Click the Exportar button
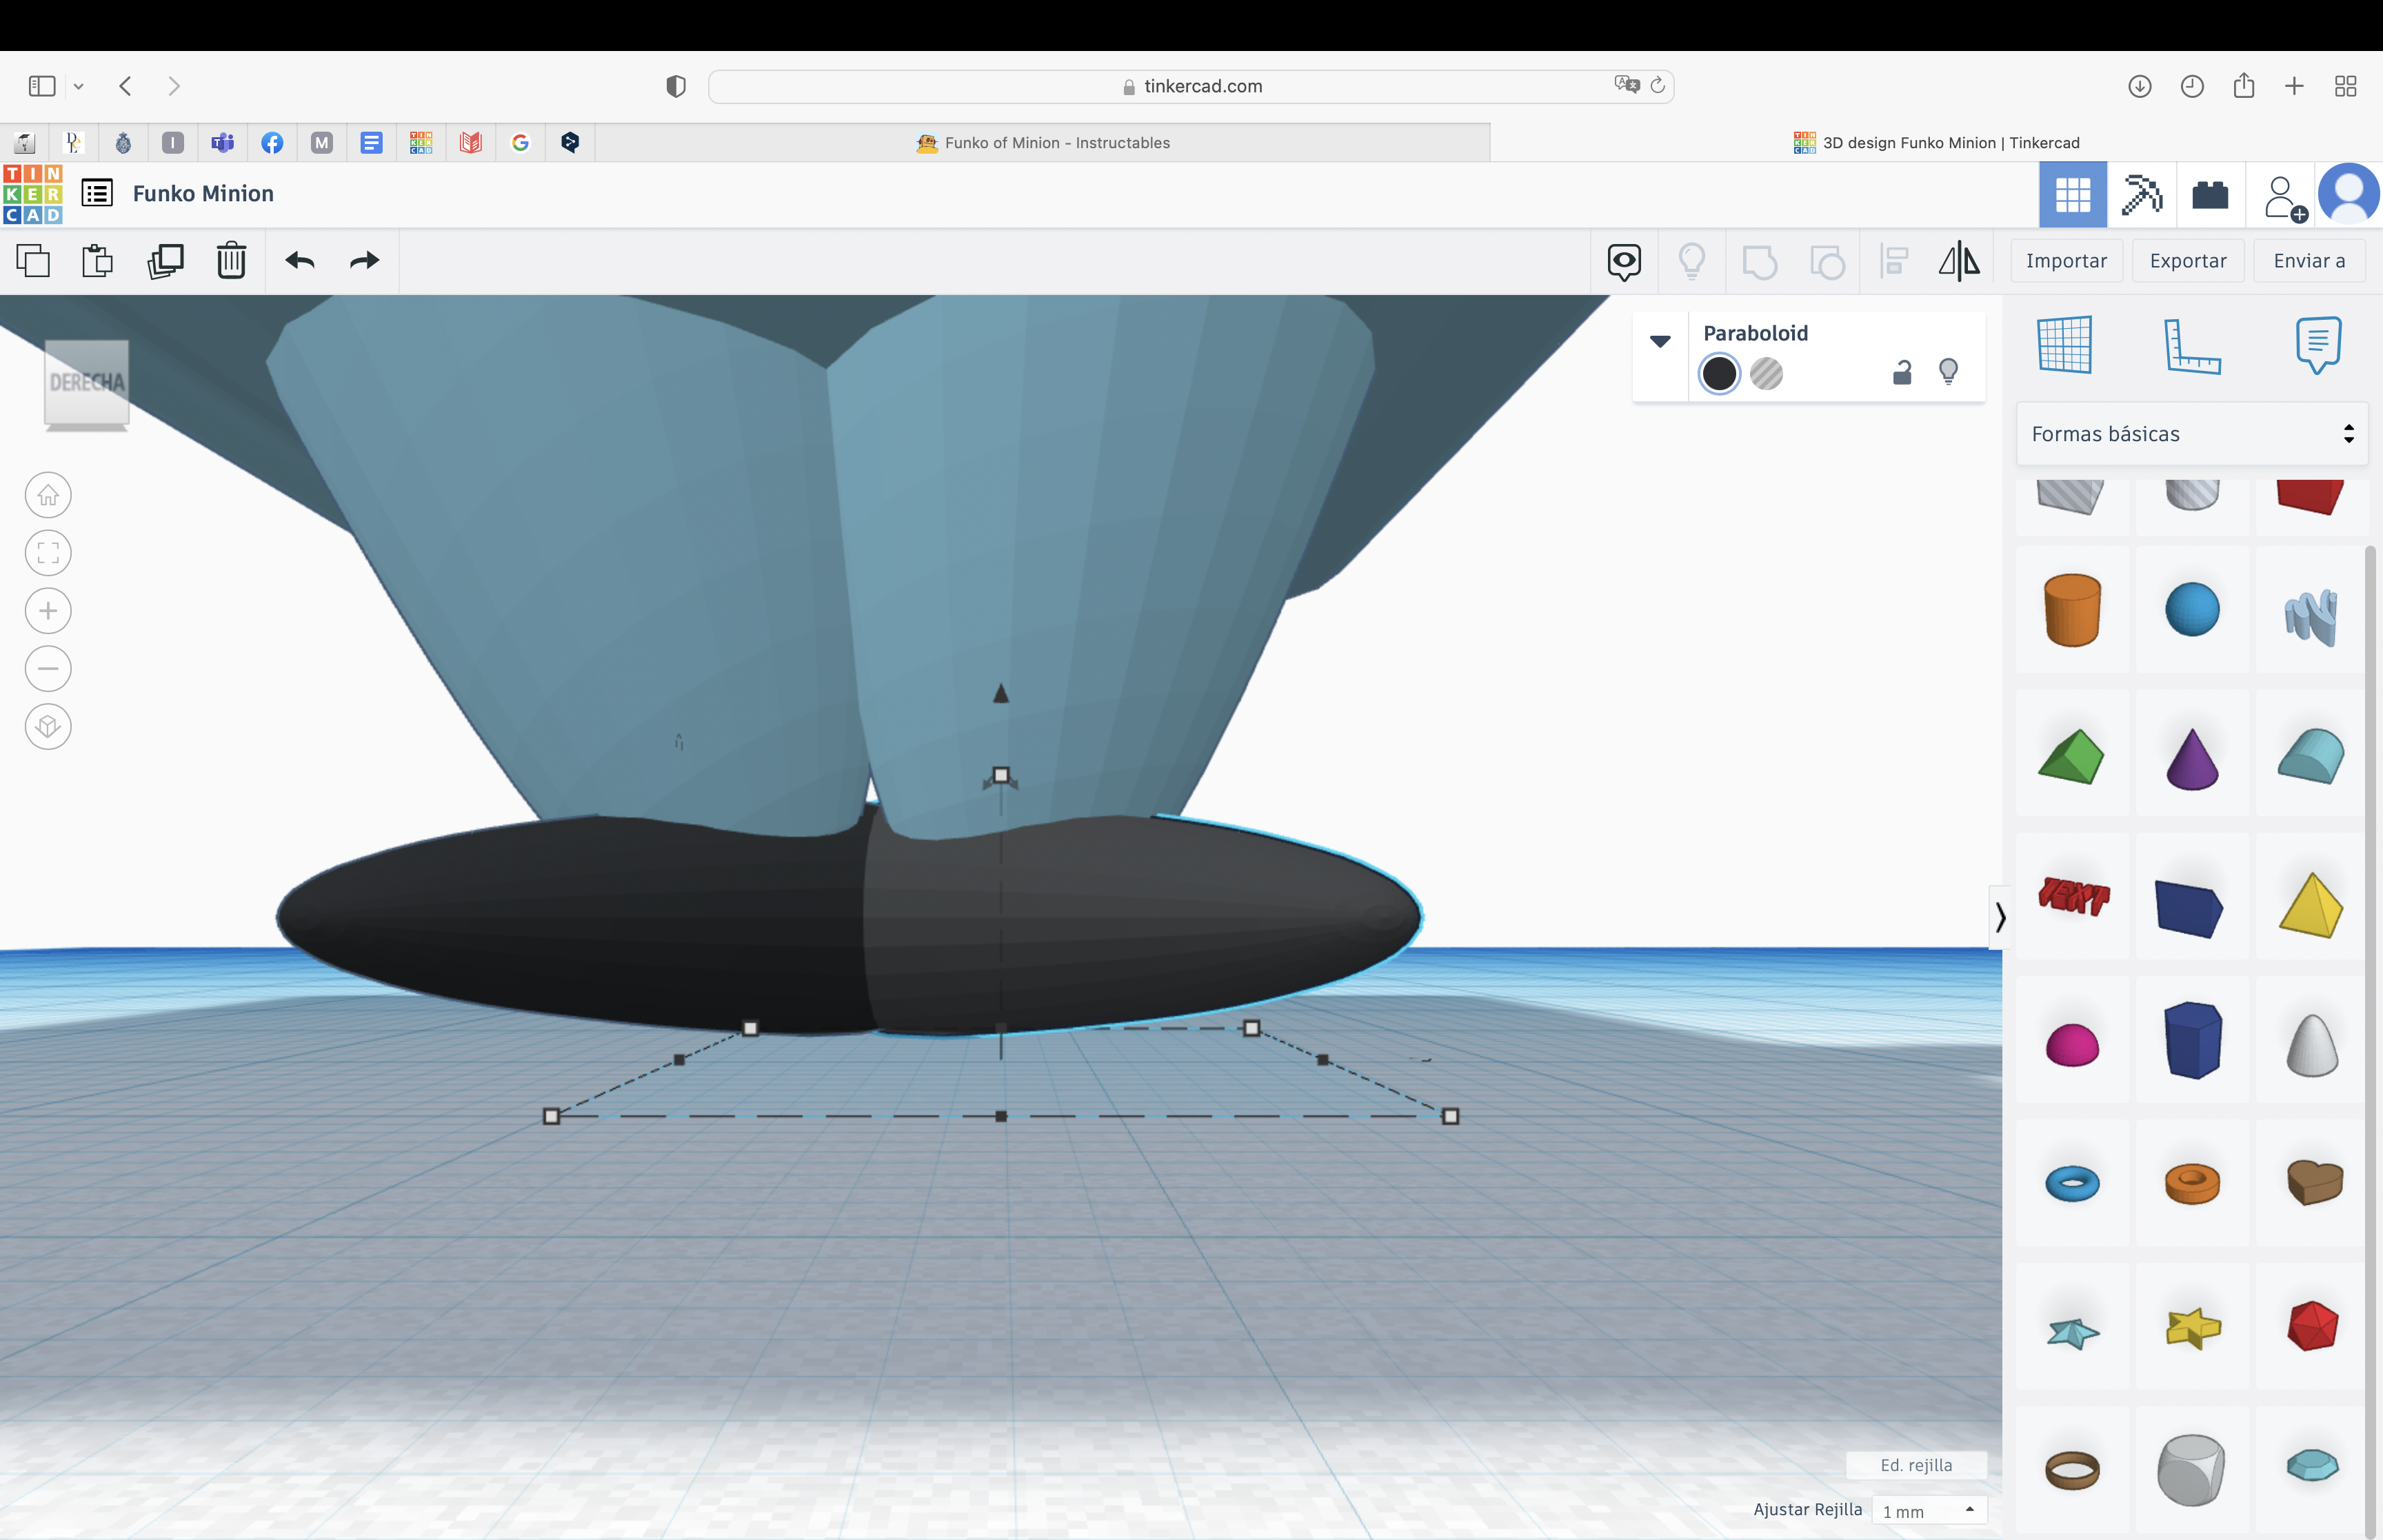This screenshot has width=2383, height=1540. pyautogui.click(x=2188, y=261)
